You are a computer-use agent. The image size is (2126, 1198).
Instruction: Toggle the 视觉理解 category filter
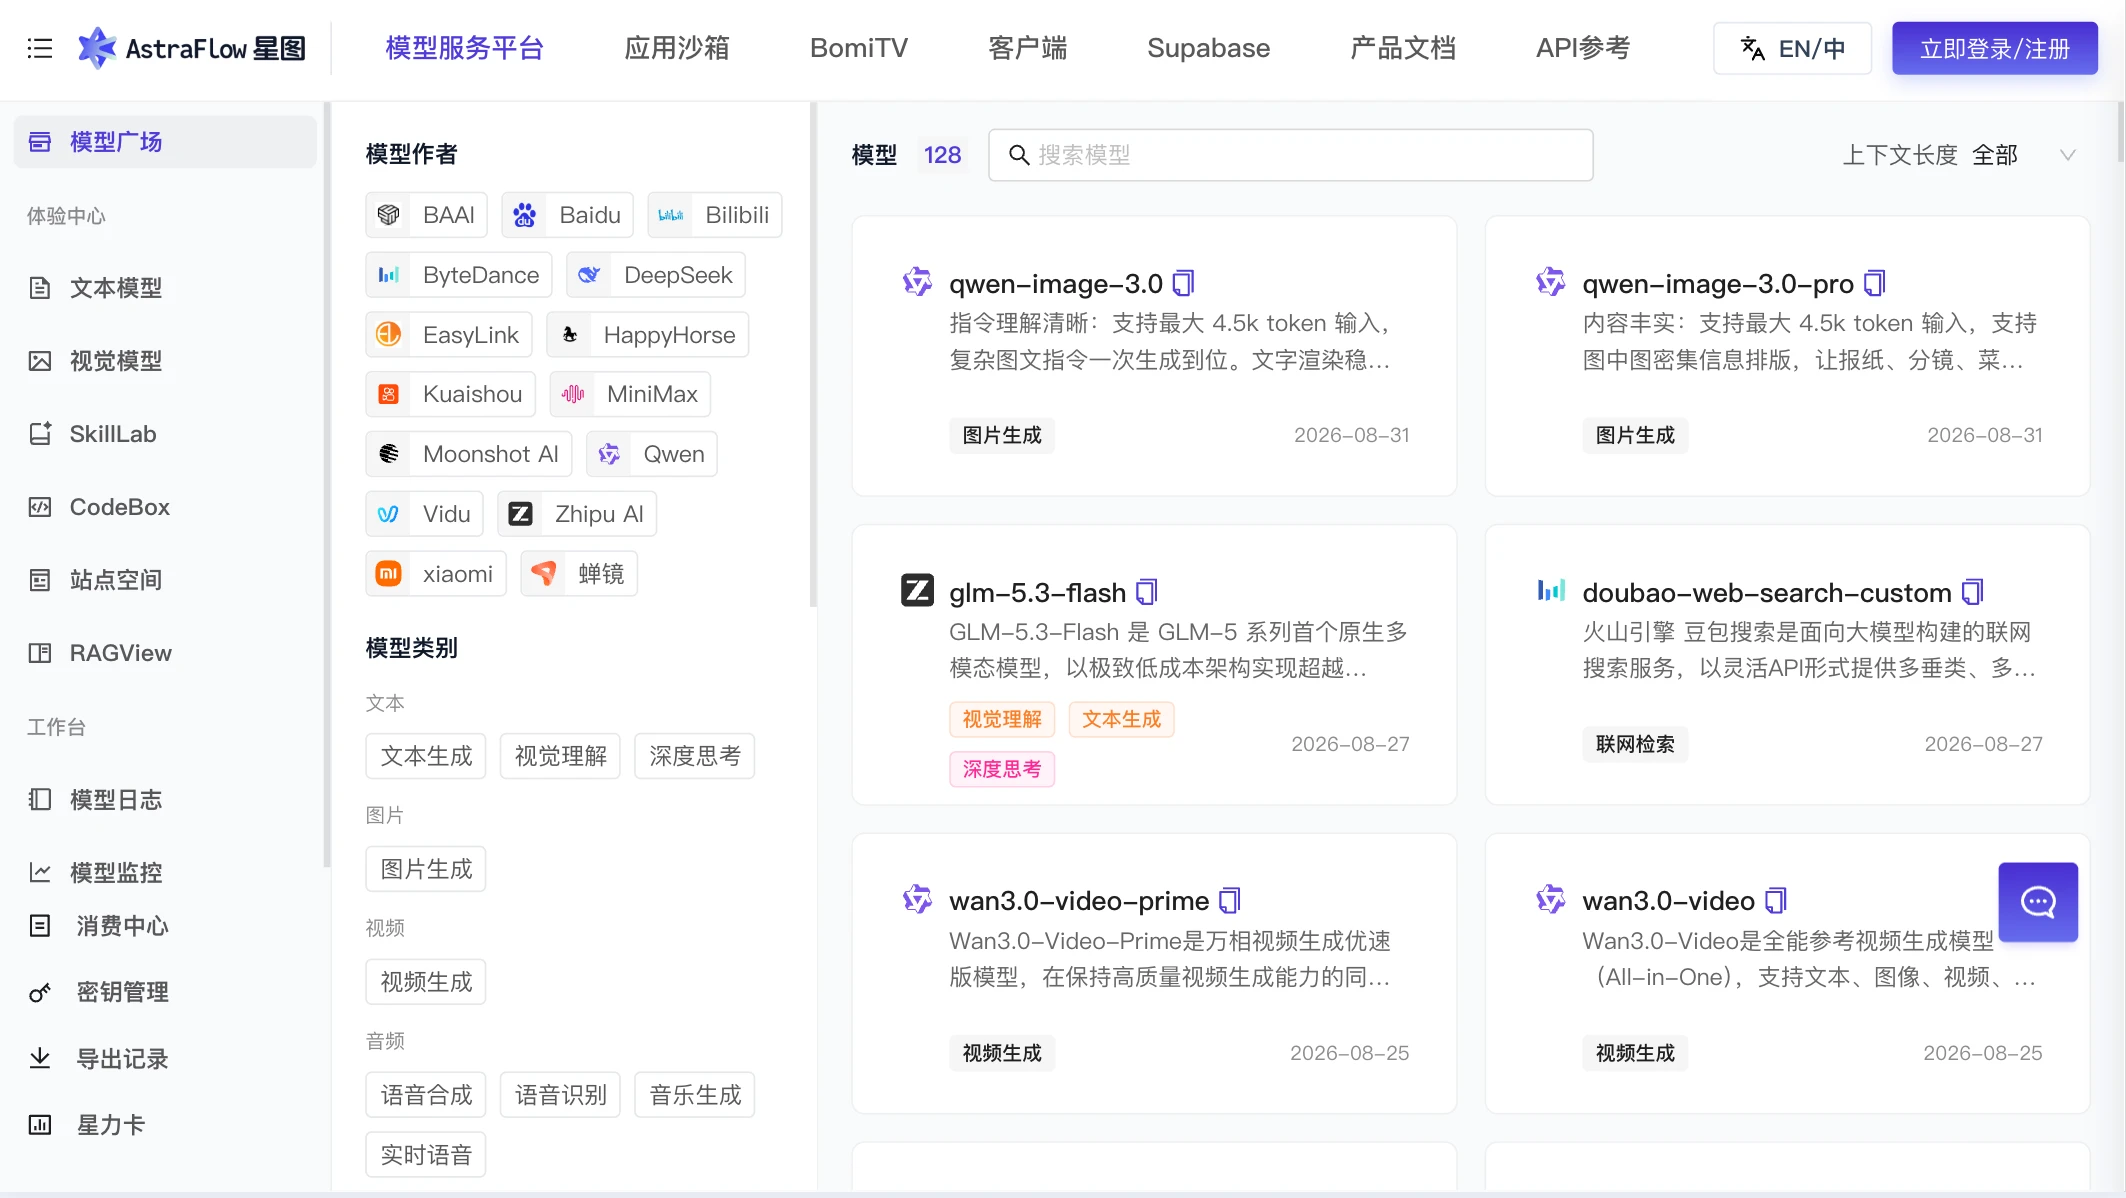[560, 756]
